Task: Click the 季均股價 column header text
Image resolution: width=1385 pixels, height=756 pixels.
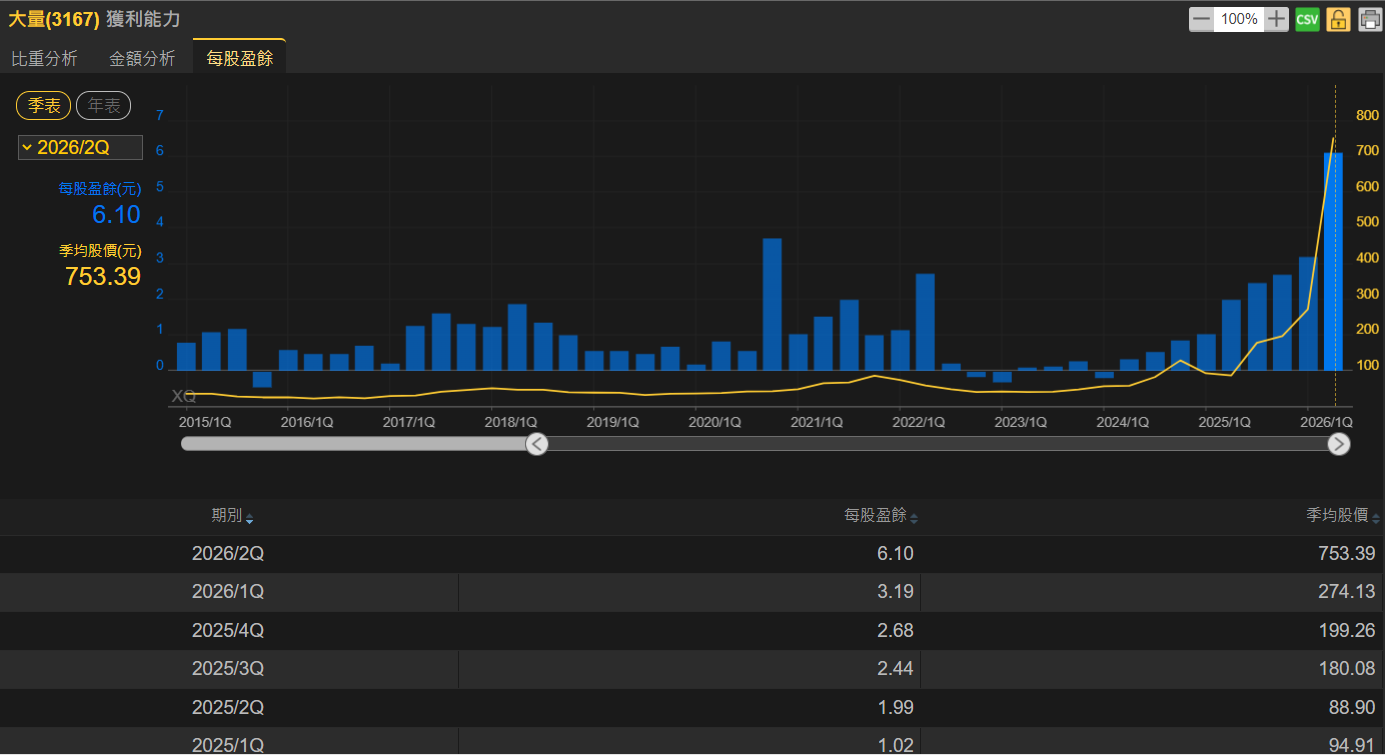Action: point(1337,516)
